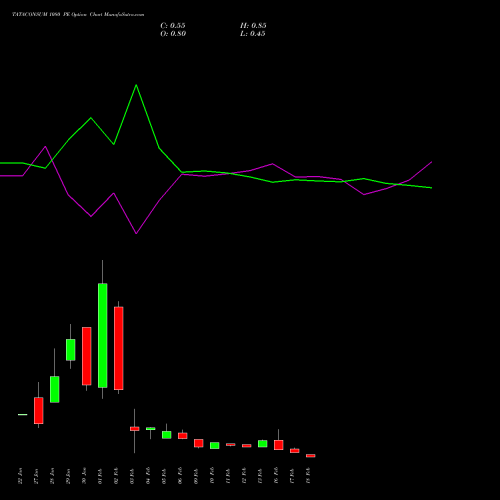Click the red candle for 16 Feb
The image size is (500, 500).
(x=279, y=445)
